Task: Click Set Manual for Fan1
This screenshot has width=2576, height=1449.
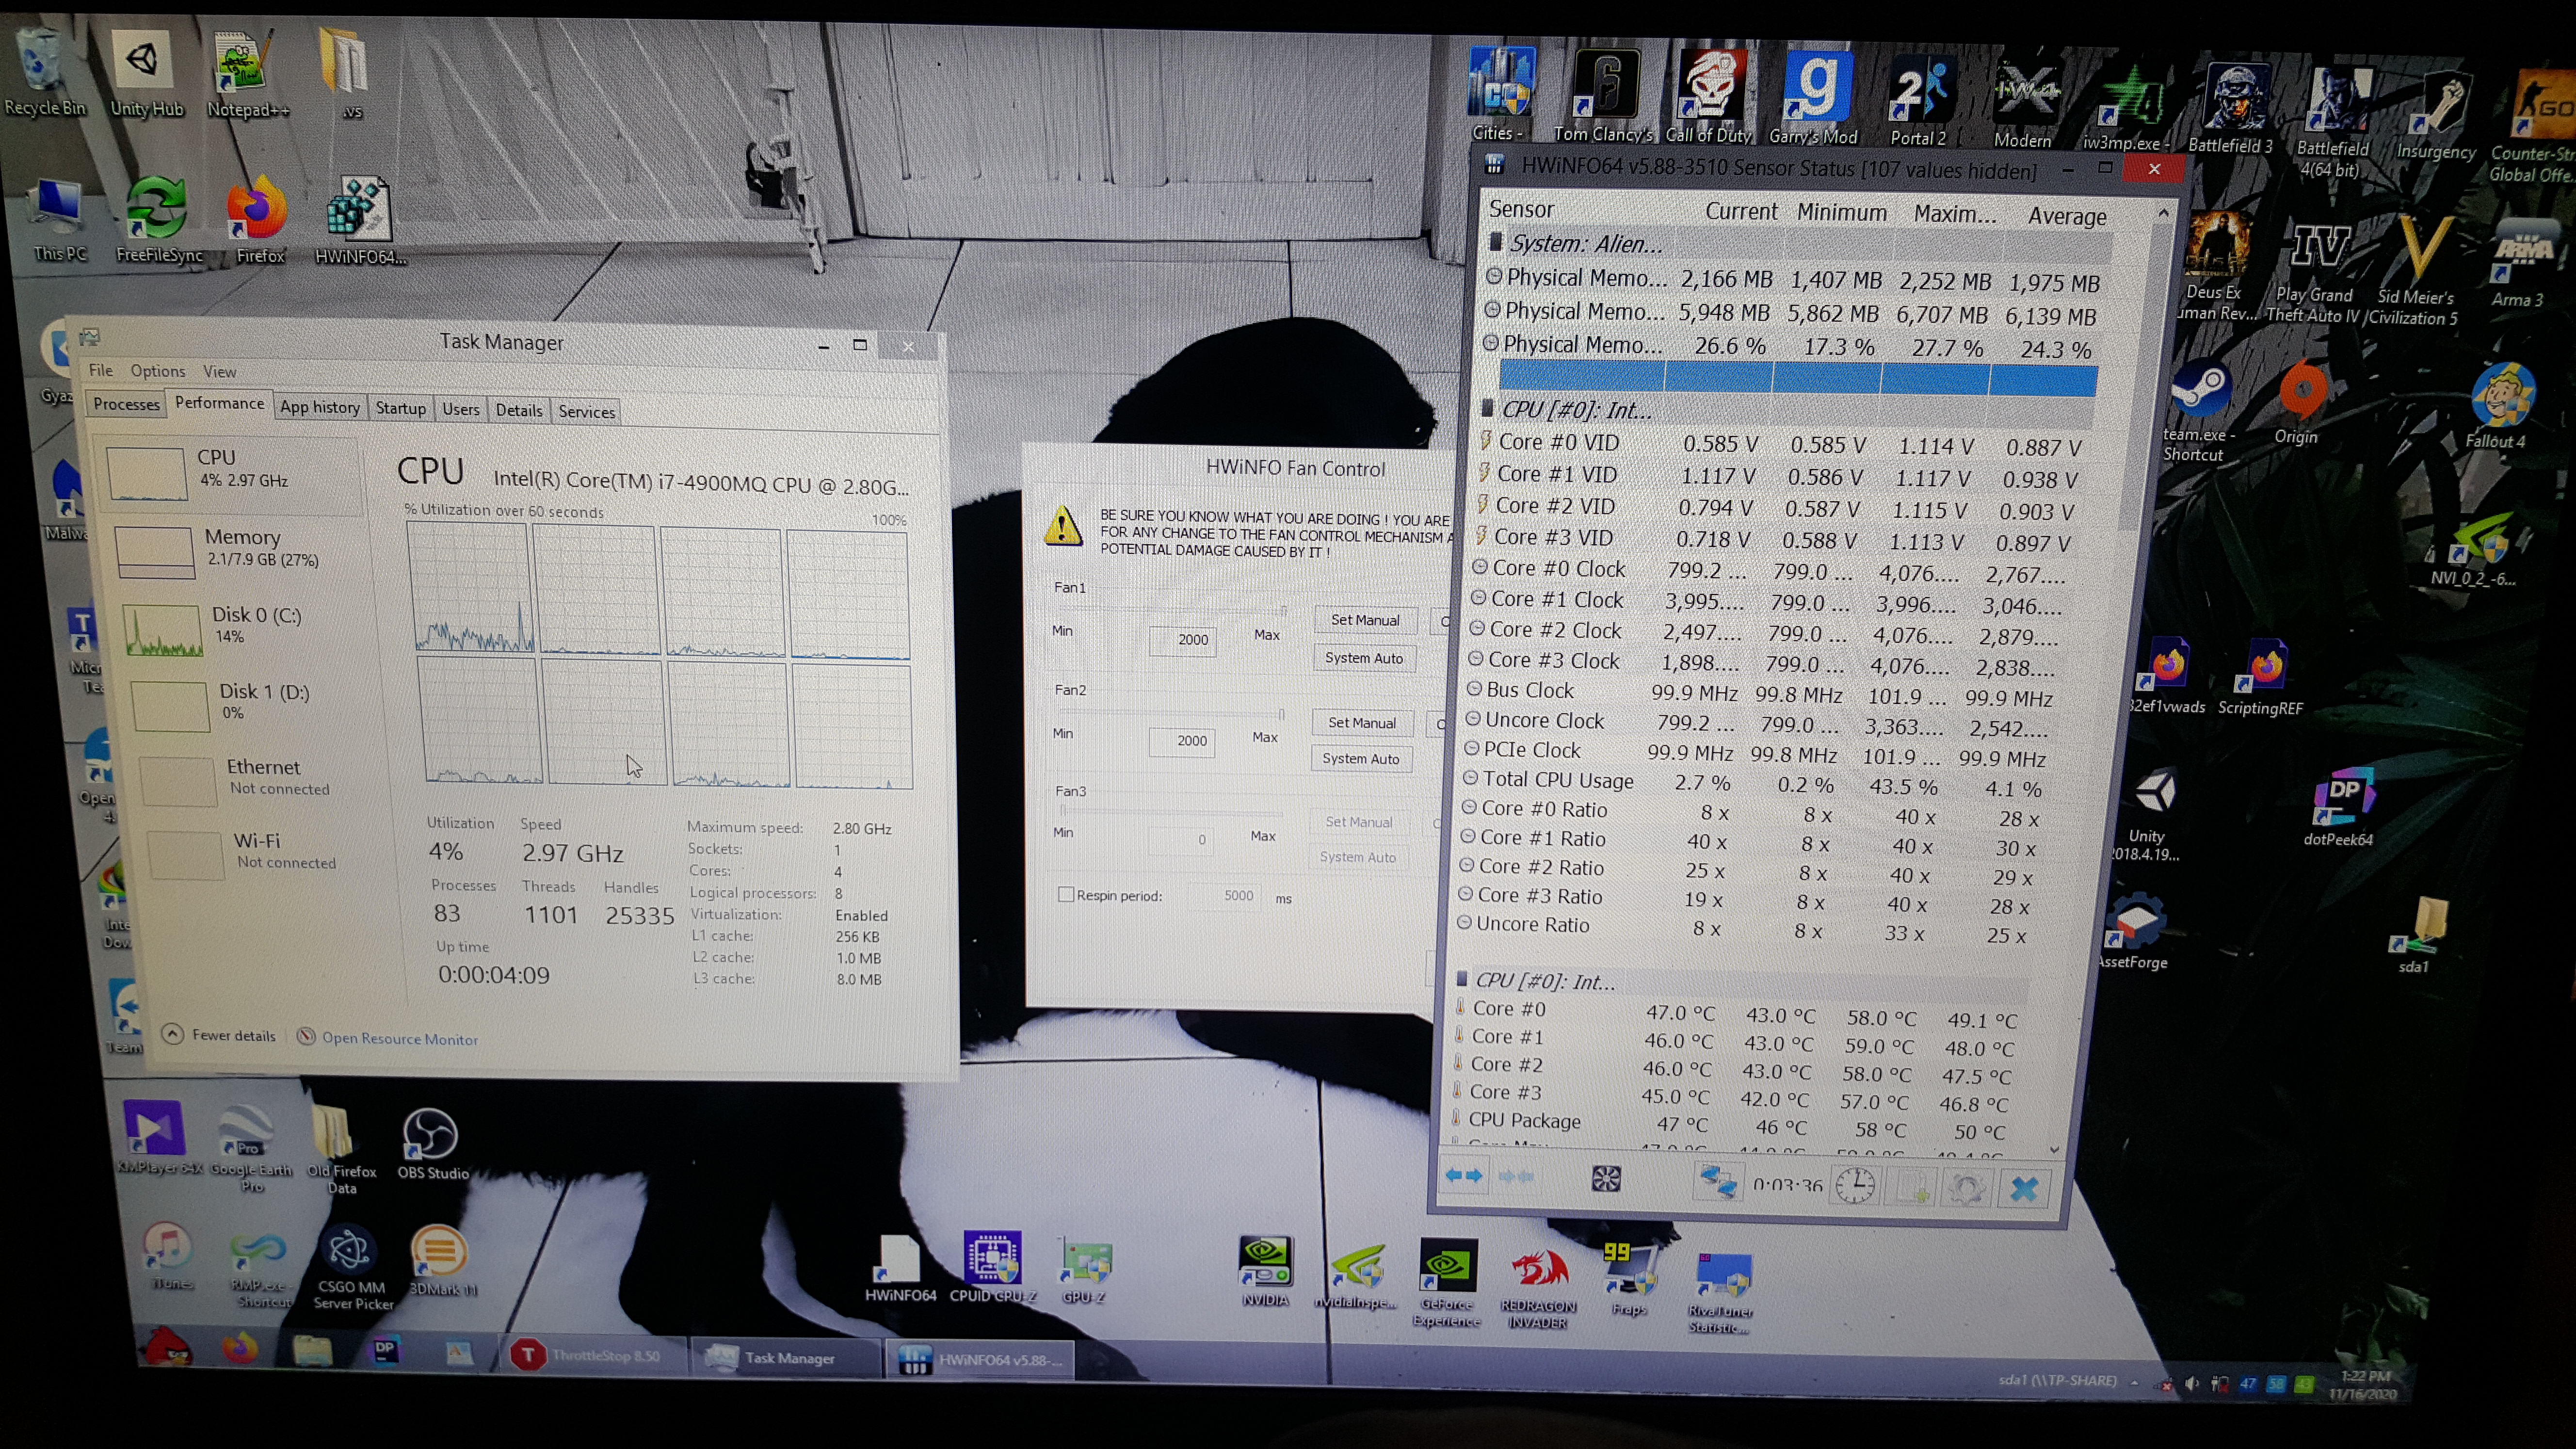Action: [1365, 620]
